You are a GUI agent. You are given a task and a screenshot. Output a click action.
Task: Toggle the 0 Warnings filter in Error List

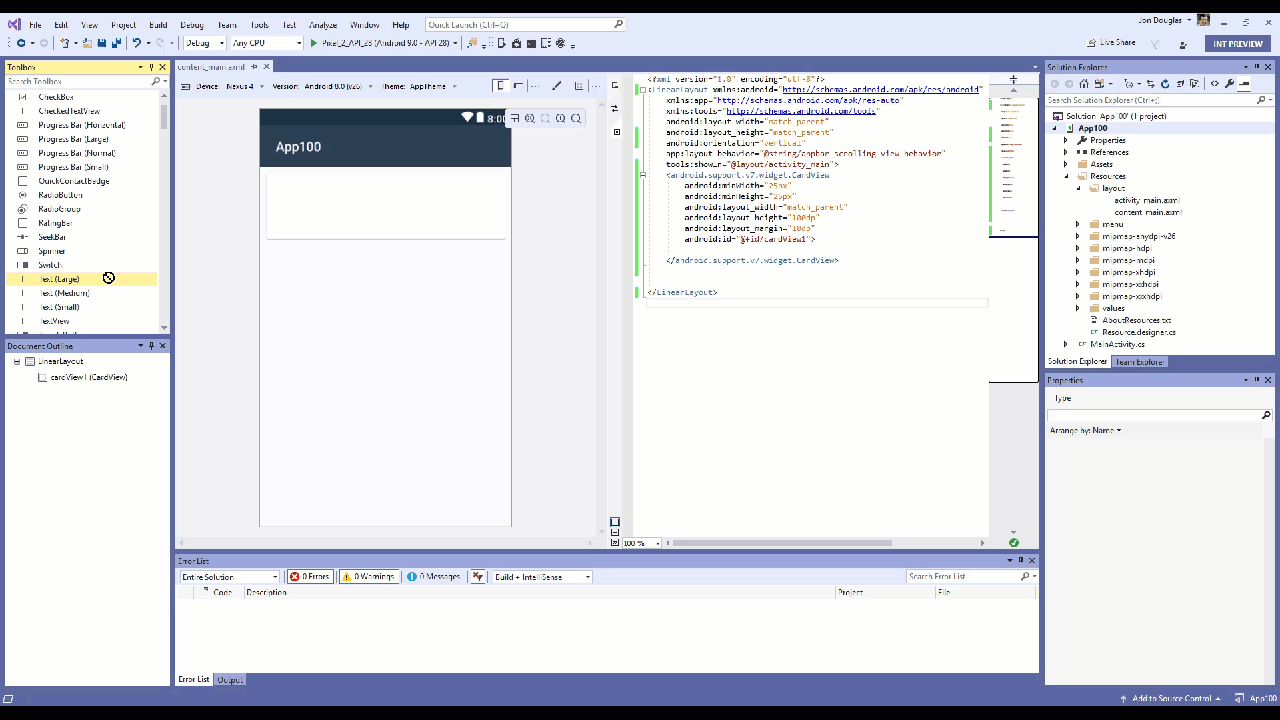[368, 576]
